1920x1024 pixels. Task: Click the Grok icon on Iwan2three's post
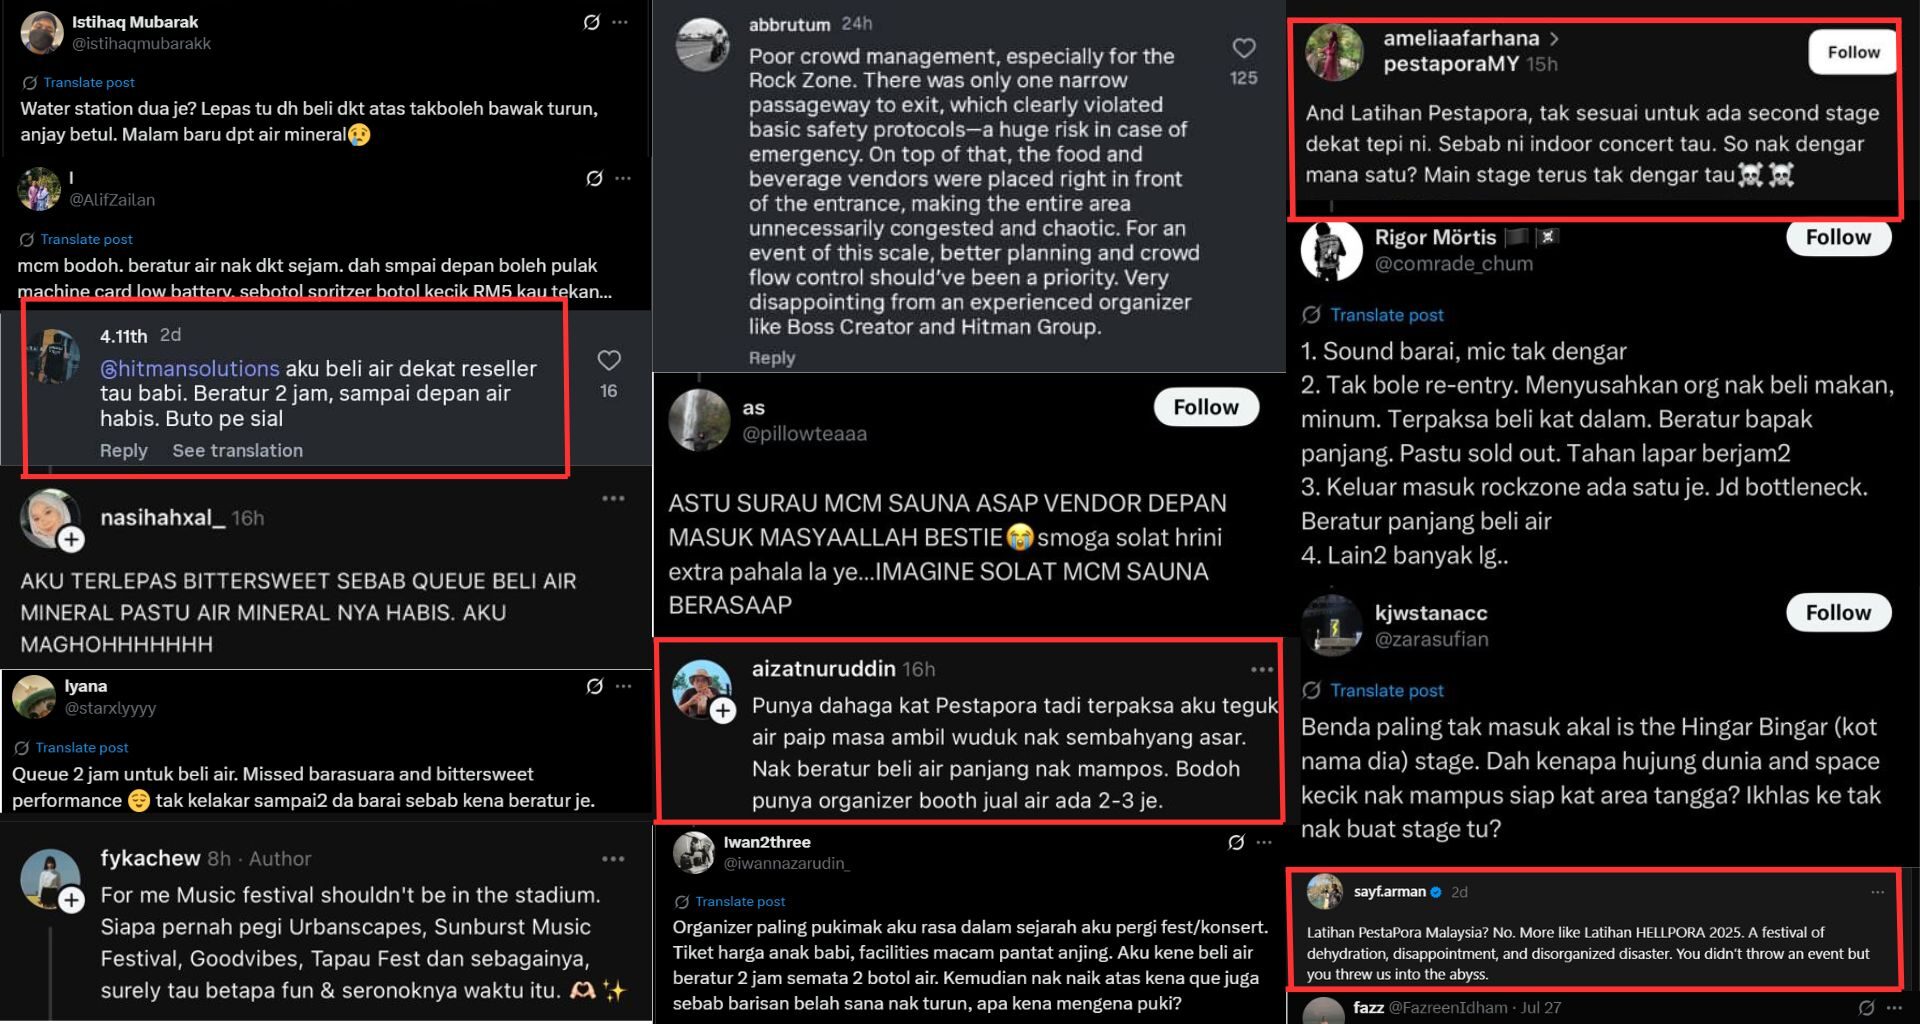[1236, 843]
